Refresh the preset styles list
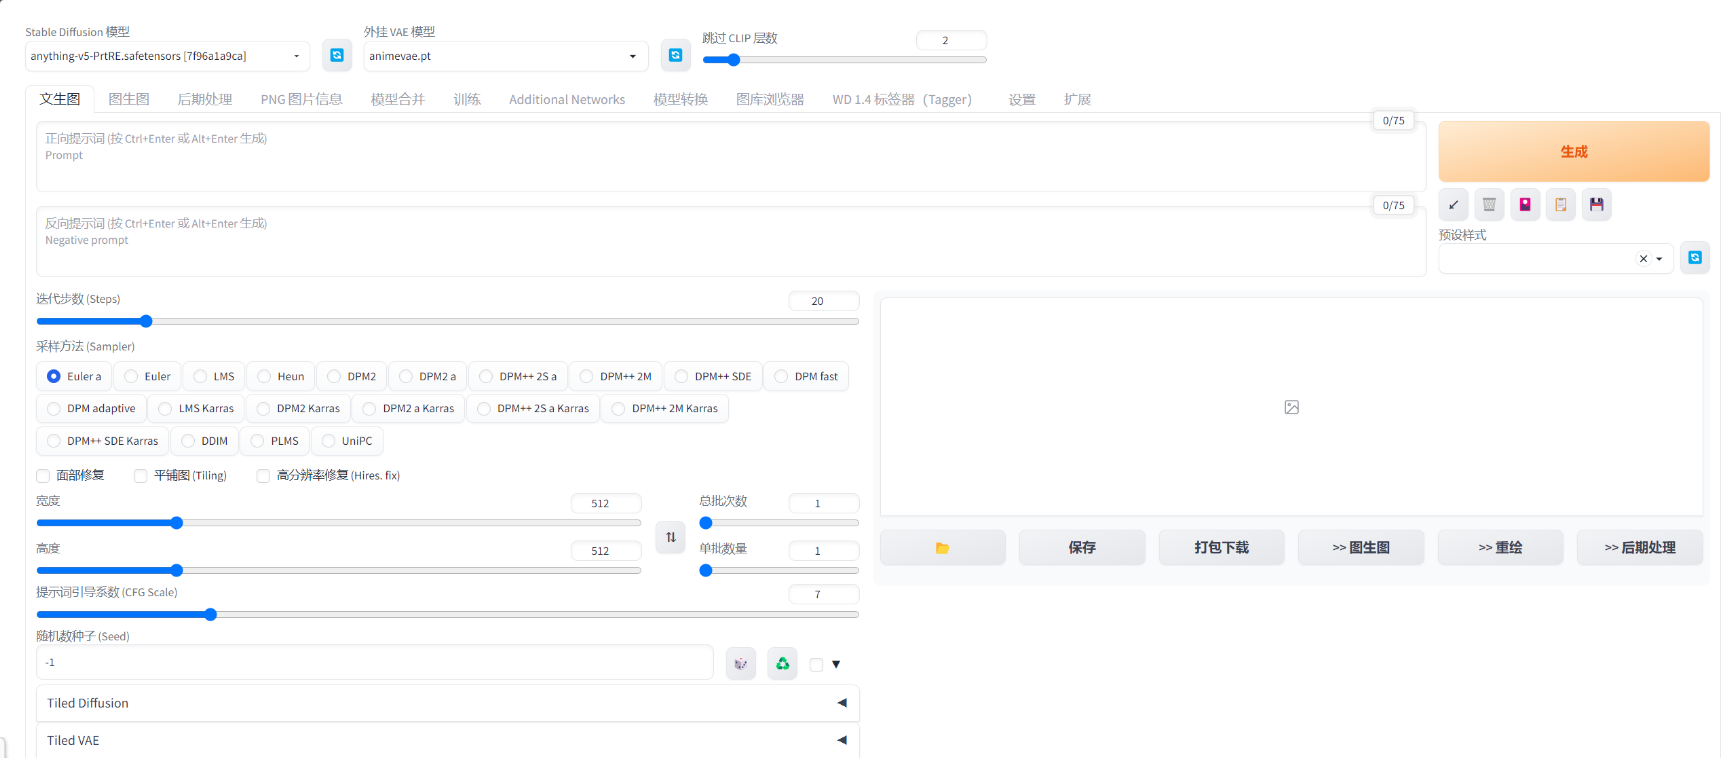The width and height of the screenshot is (1733, 758). click(1695, 257)
